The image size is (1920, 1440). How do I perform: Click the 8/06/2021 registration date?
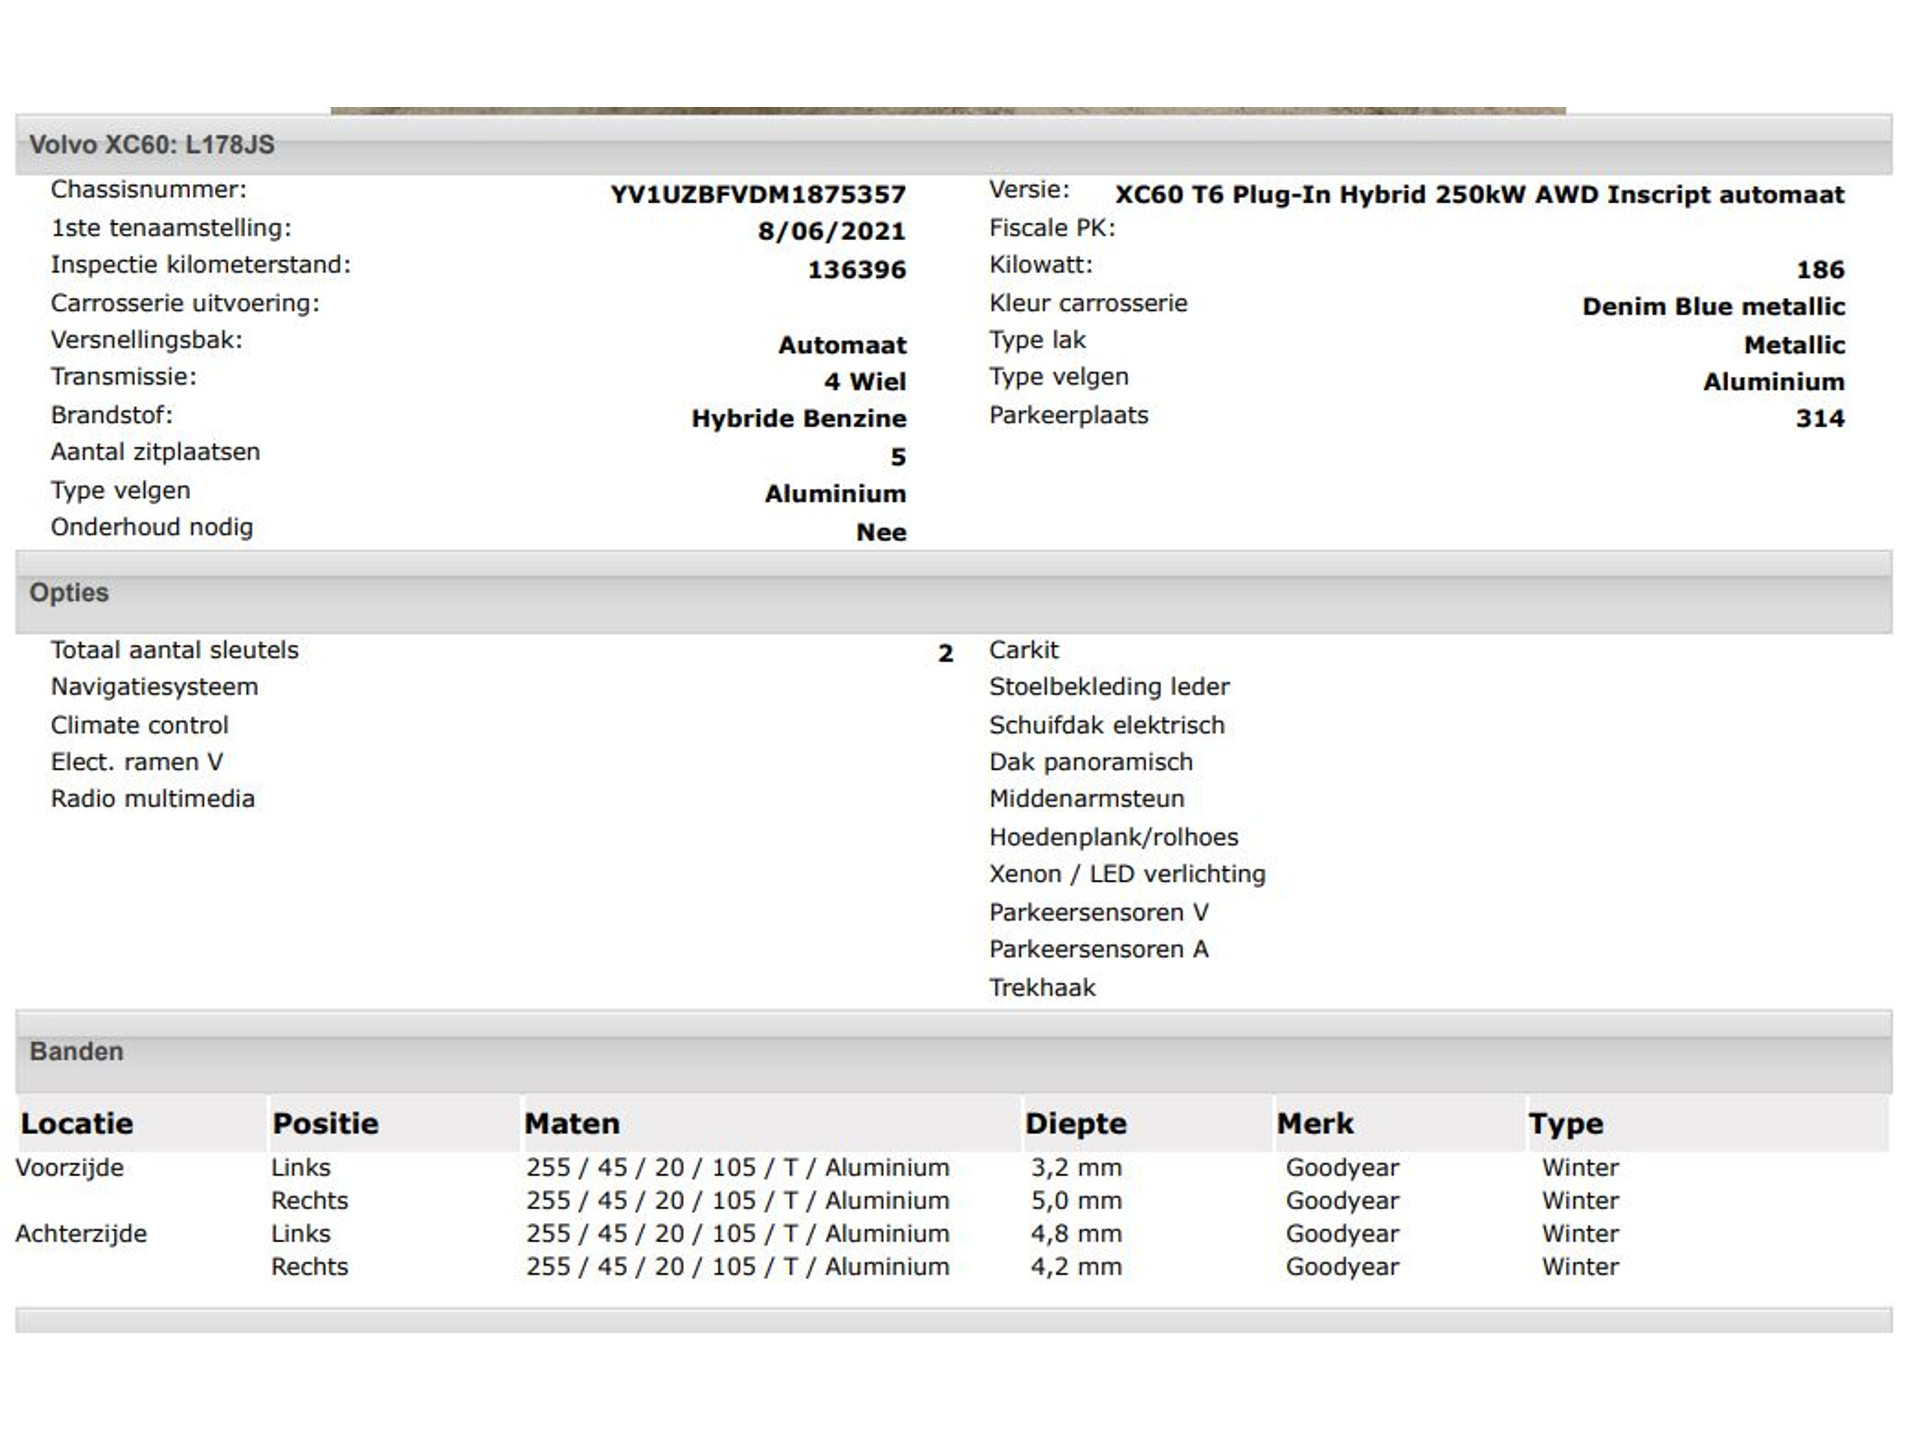pyautogui.click(x=831, y=232)
